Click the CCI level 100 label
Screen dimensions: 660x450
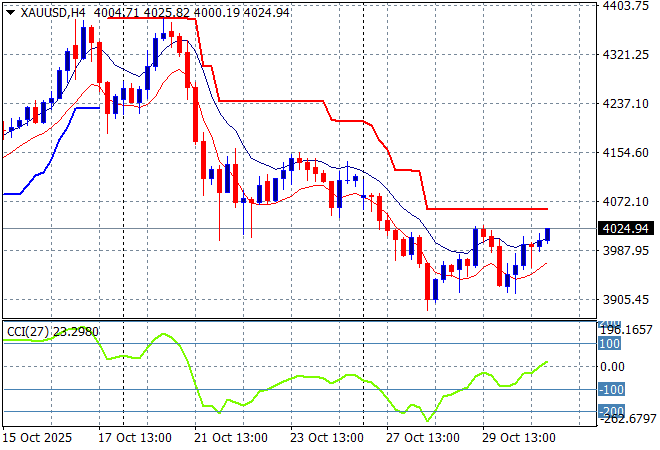point(609,343)
